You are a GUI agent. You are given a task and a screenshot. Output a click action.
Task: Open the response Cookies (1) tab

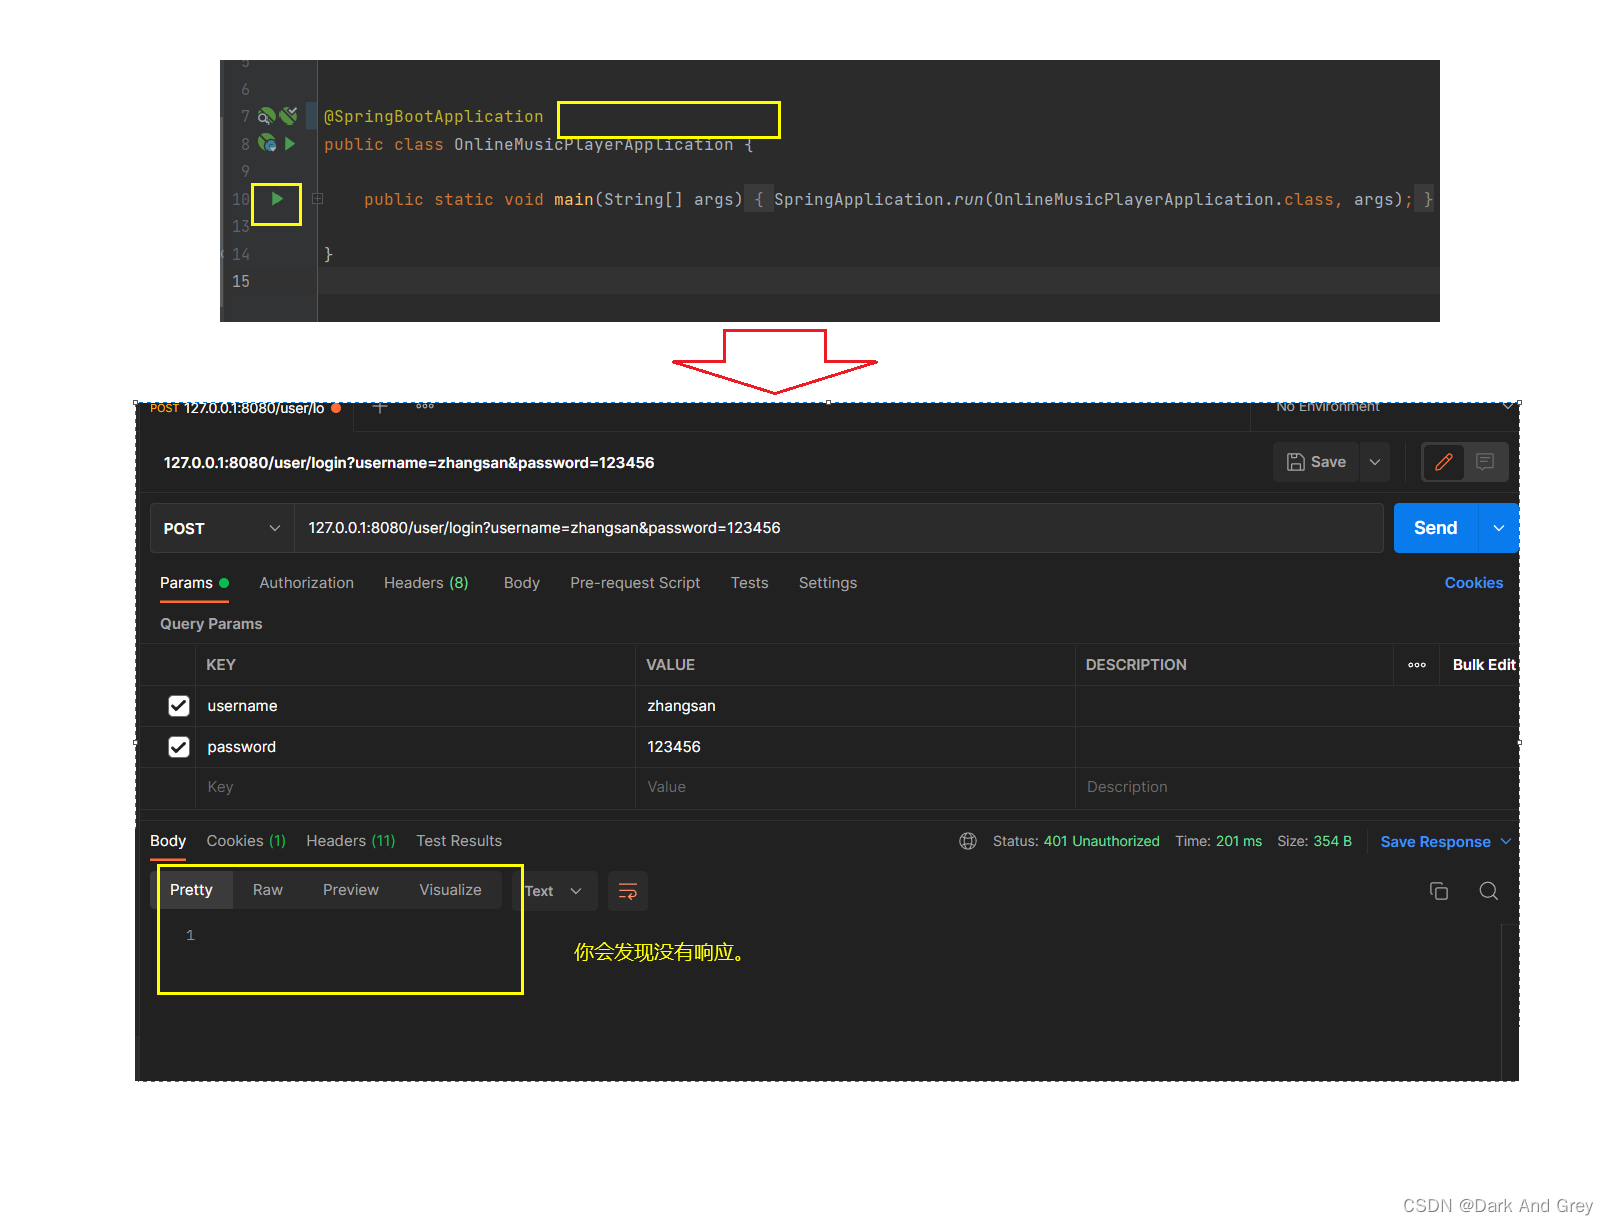246,841
